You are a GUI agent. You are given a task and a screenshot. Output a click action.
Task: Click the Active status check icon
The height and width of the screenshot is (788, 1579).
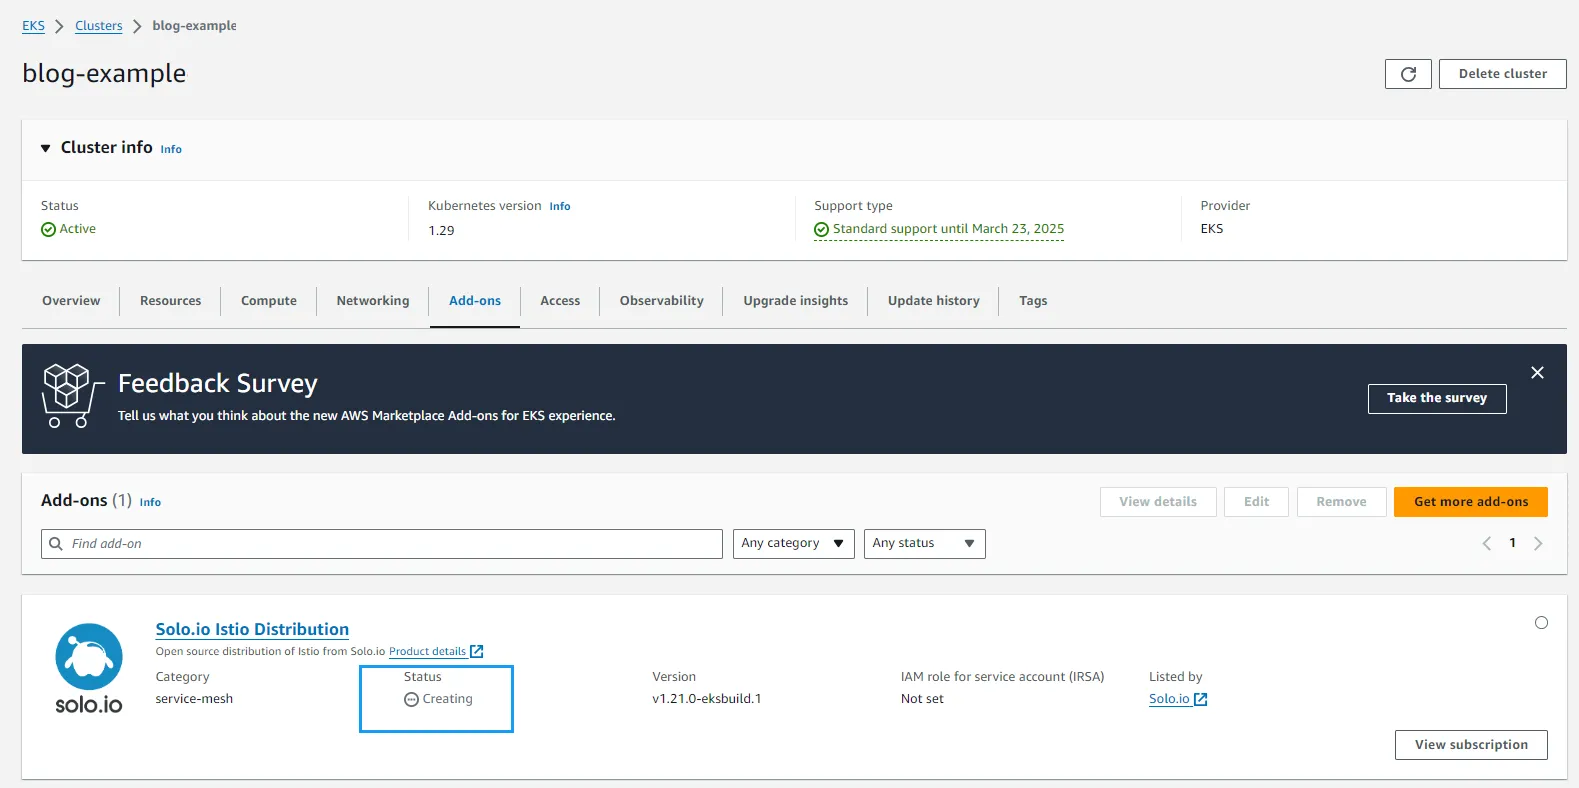coord(48,230)
